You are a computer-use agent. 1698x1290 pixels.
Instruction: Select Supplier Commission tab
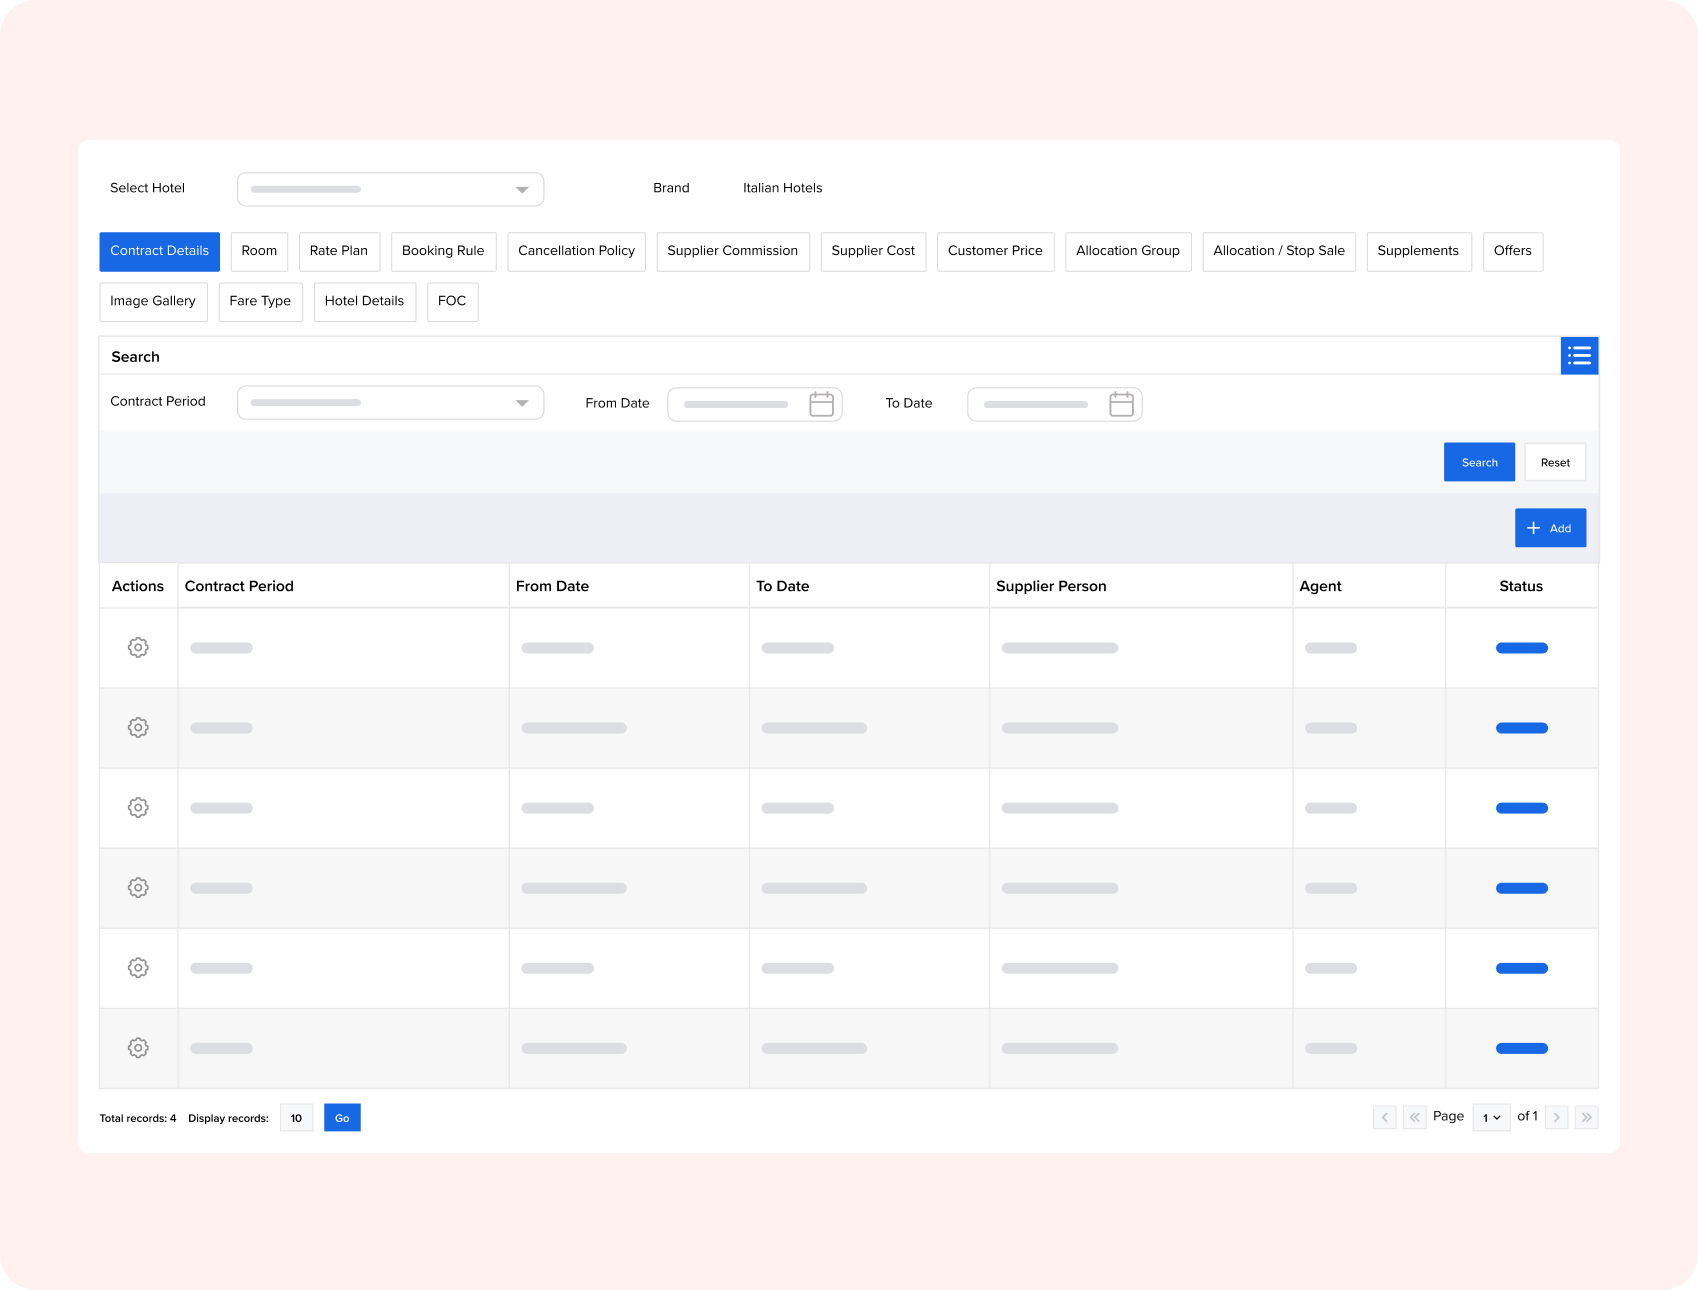(x=733, y=251)
